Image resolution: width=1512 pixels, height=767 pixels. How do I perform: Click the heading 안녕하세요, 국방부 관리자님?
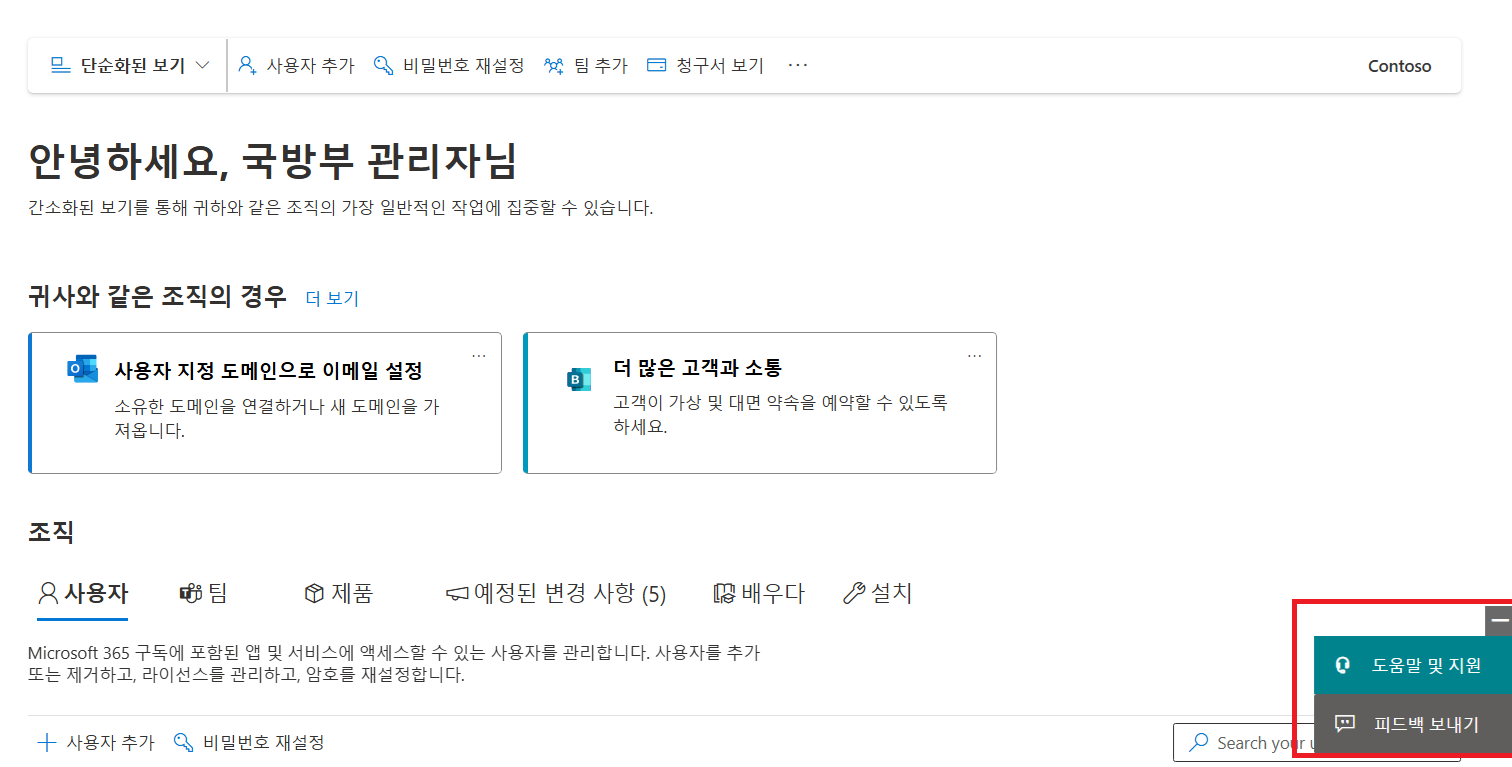coord(273,163)
